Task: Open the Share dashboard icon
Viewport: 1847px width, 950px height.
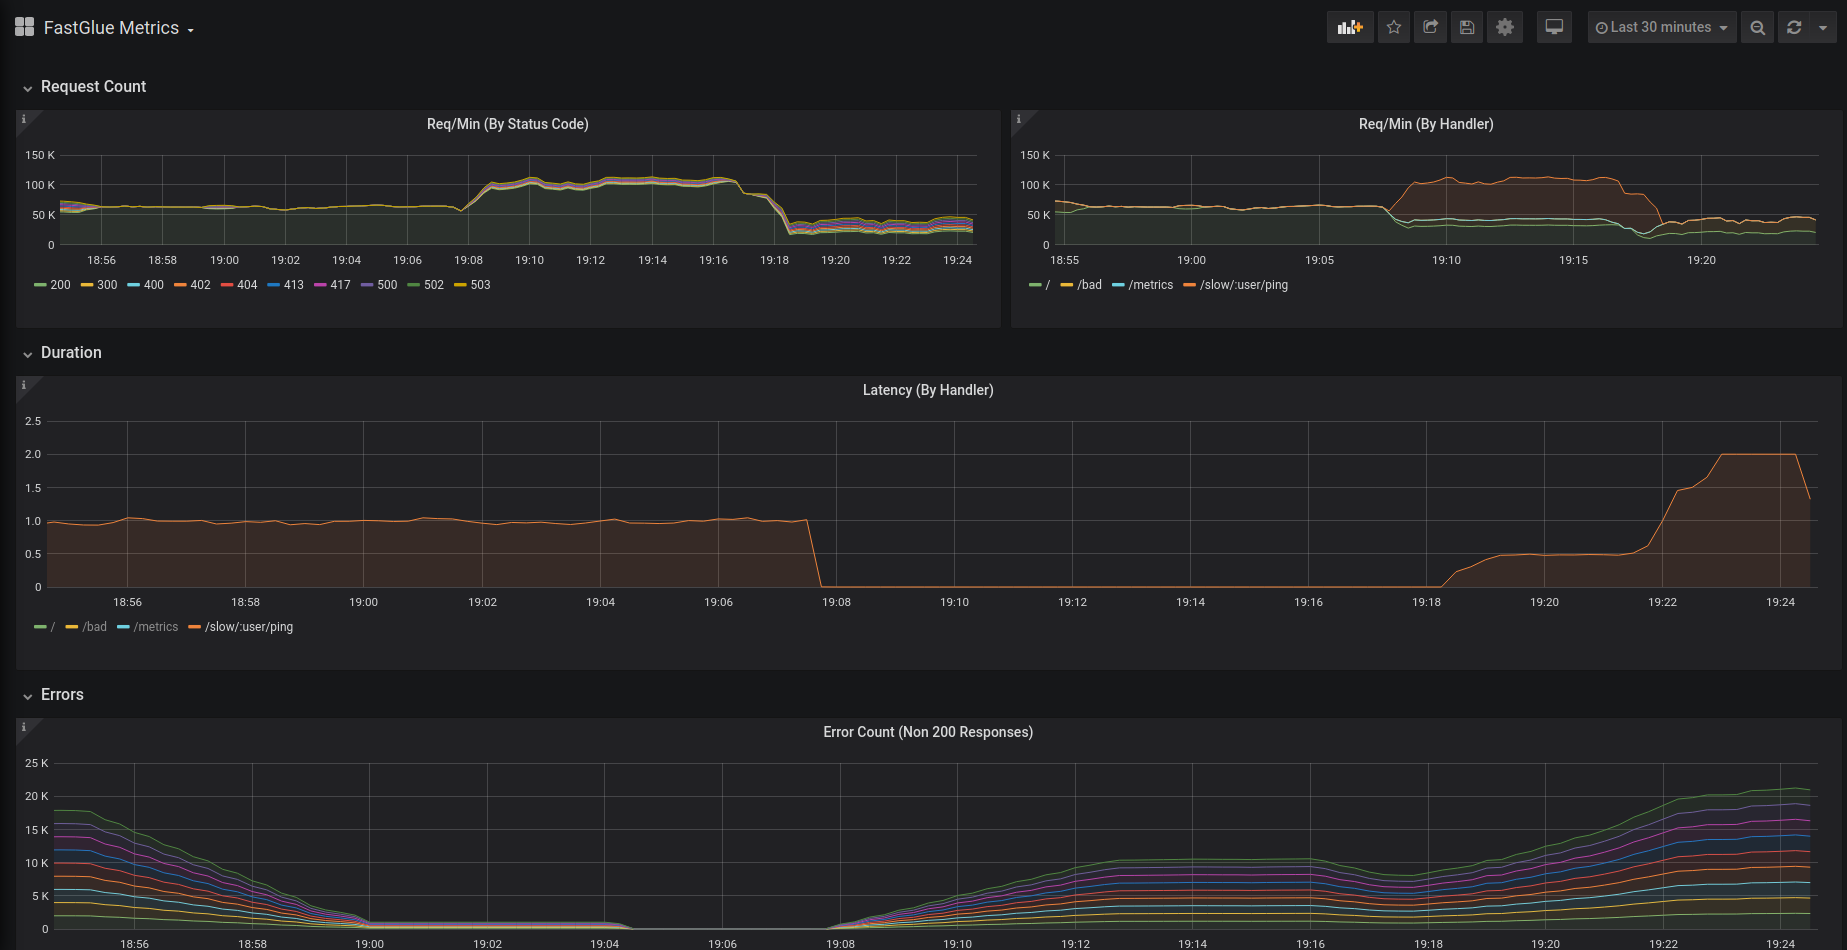Action: click(1431, 27)
